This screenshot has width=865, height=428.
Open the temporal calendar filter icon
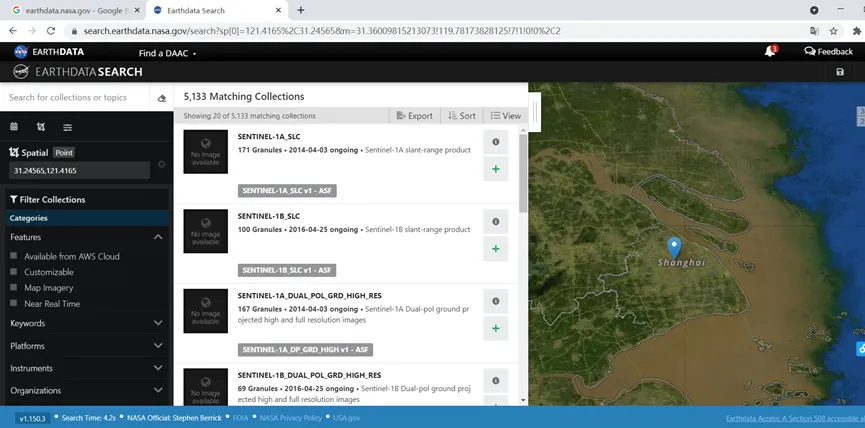coord(14,127)
